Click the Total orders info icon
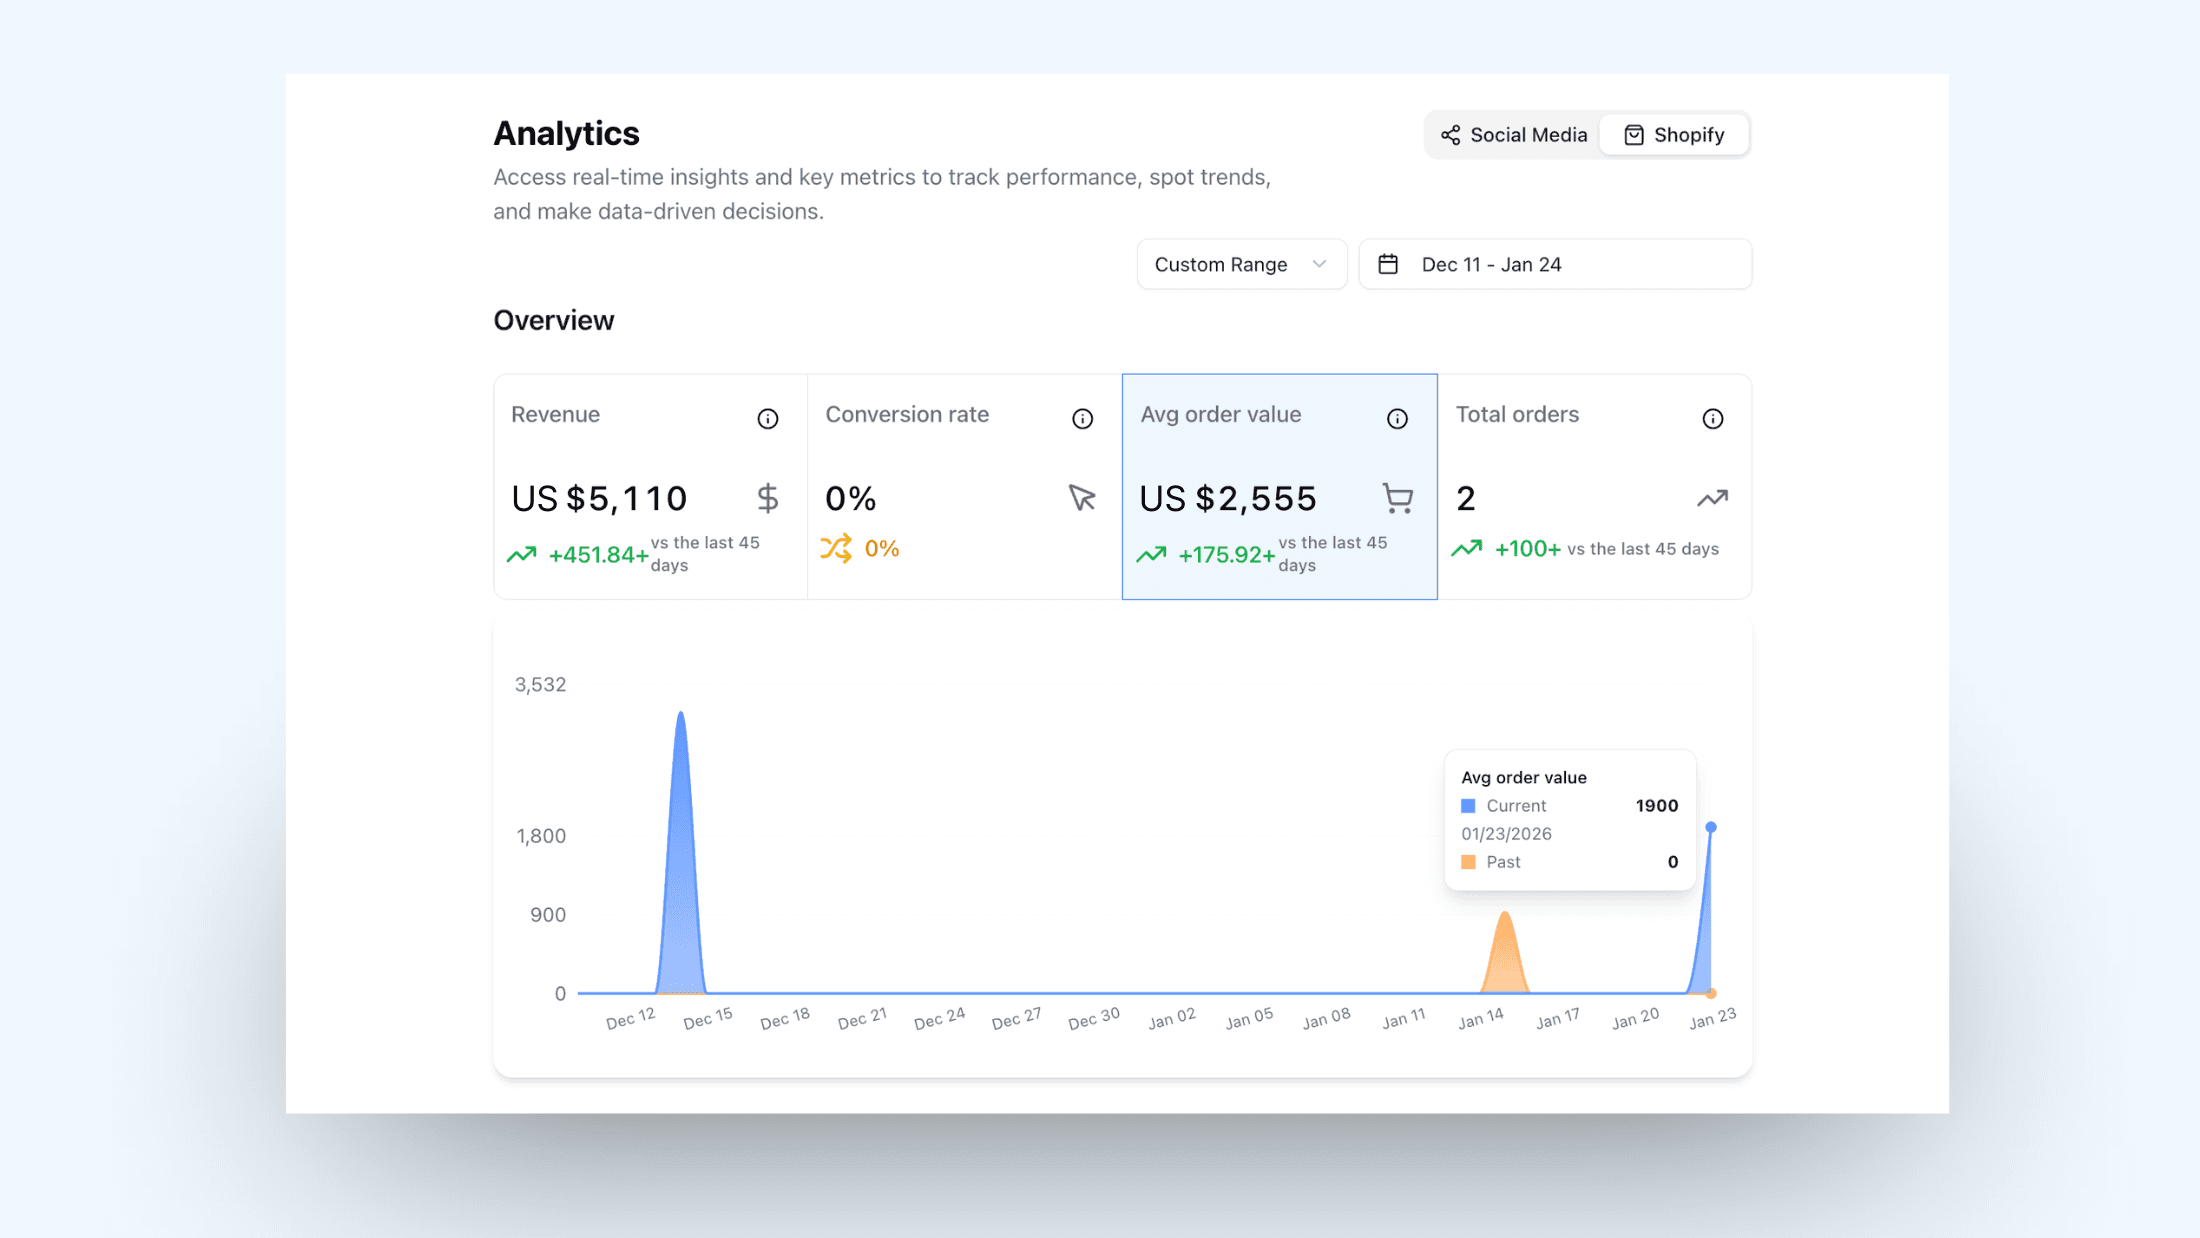The image size is (2200, 1238). pyautogui.click(x=1712, y=419)
